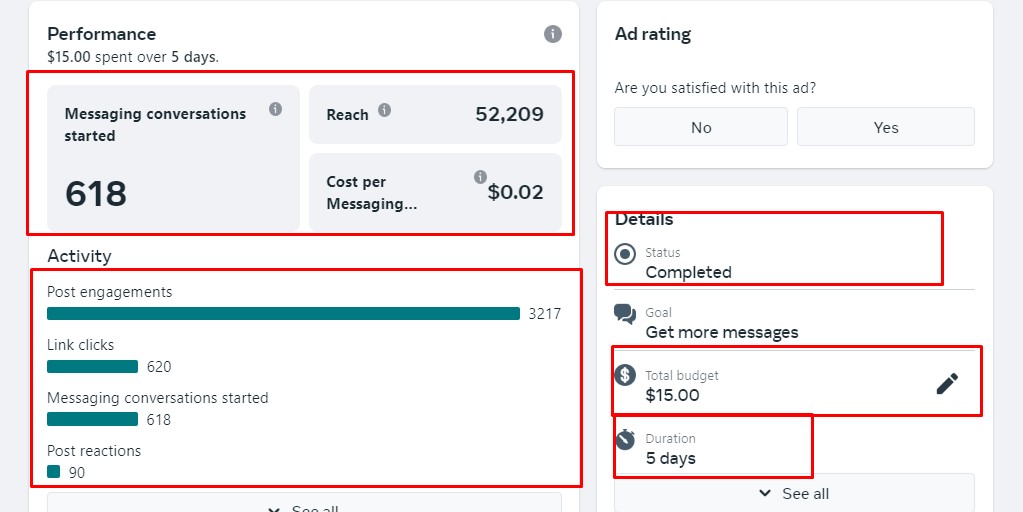Open info for Messaging conversations started
This screenshot has height=512, width=1023.
[275, 109]
